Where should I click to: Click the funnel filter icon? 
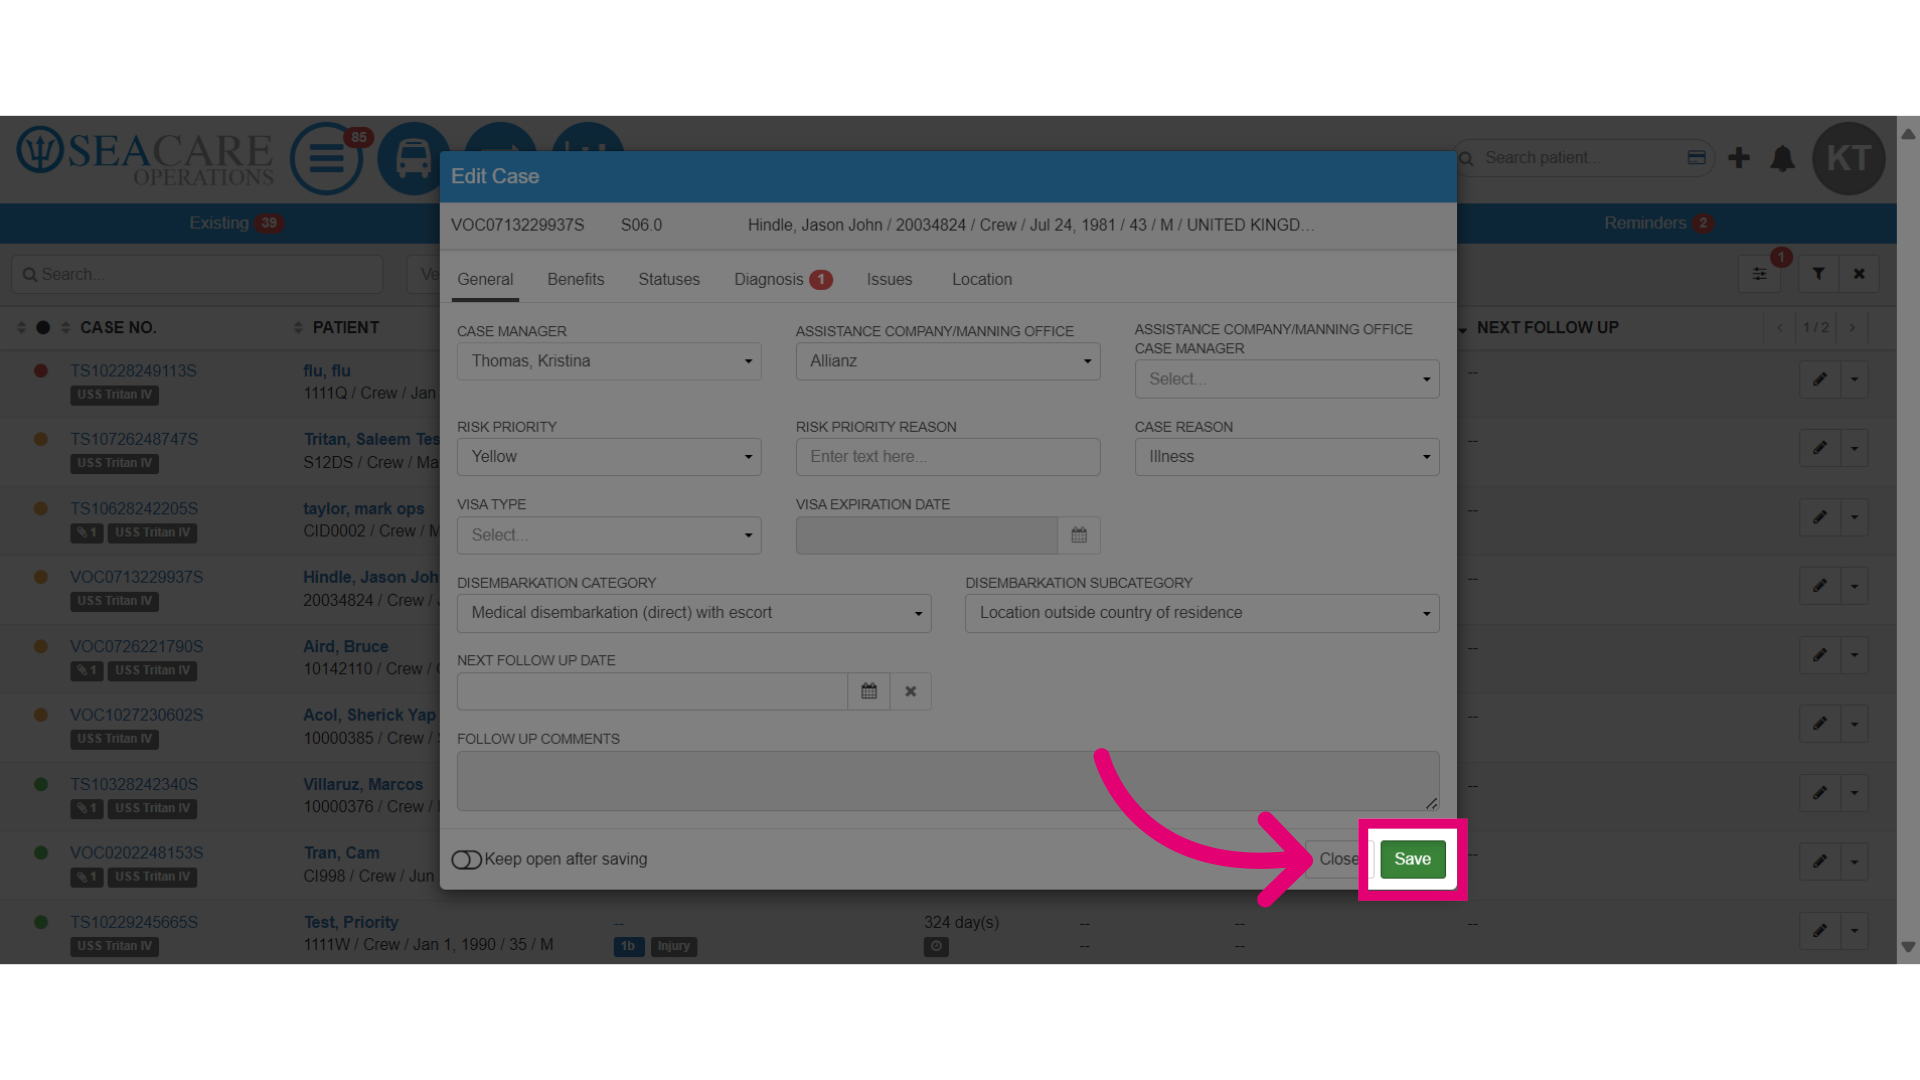[x=1819, y=274]
